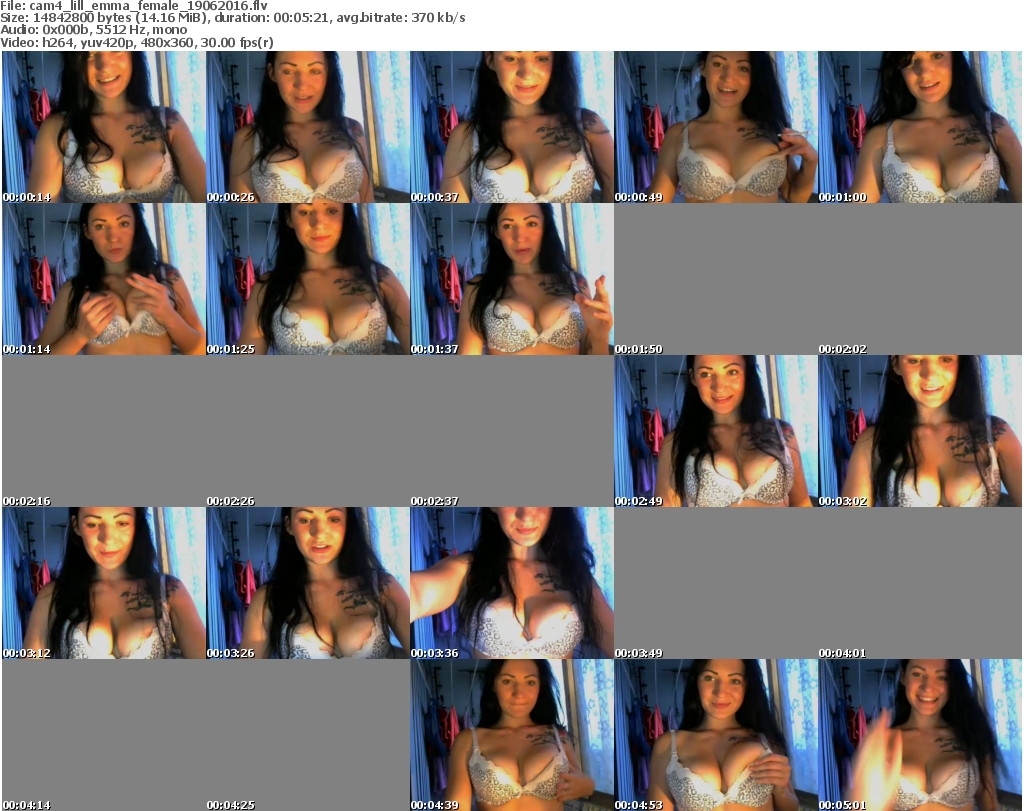The height and width of the screenshot is (811, 1024).
Task: Click the empty gray frame at 00:02:02
Action: [x=920, y=279]
